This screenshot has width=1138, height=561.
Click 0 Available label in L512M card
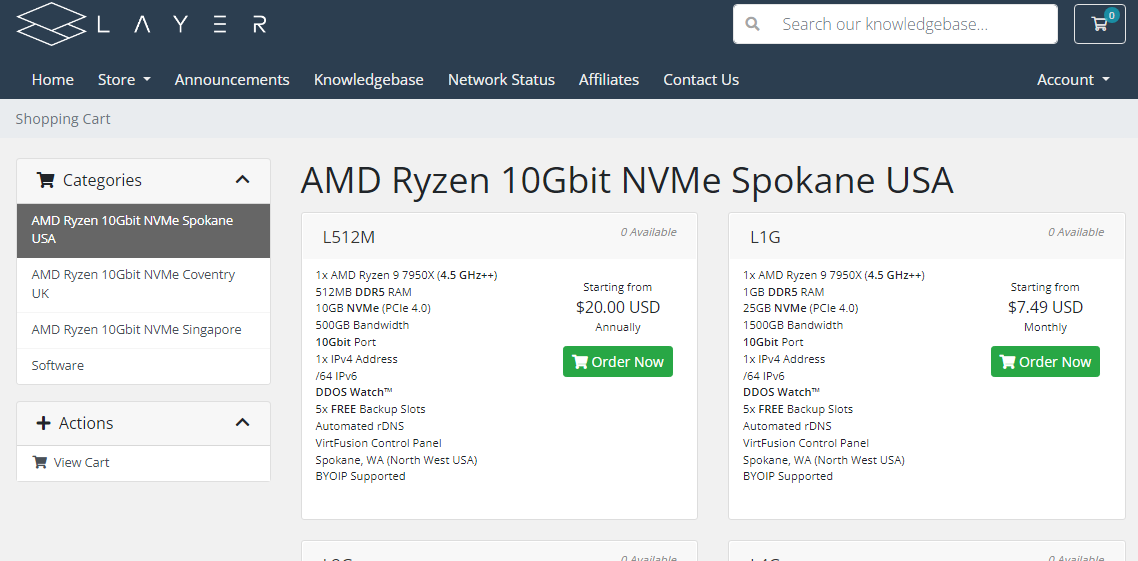(648, 232)
